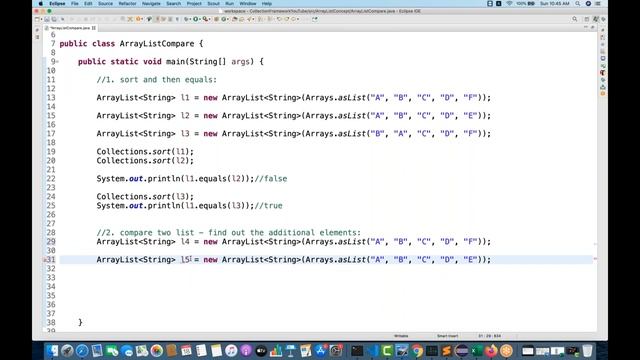Click the class name ArrayListCompare in code

[x=157, y=44]
